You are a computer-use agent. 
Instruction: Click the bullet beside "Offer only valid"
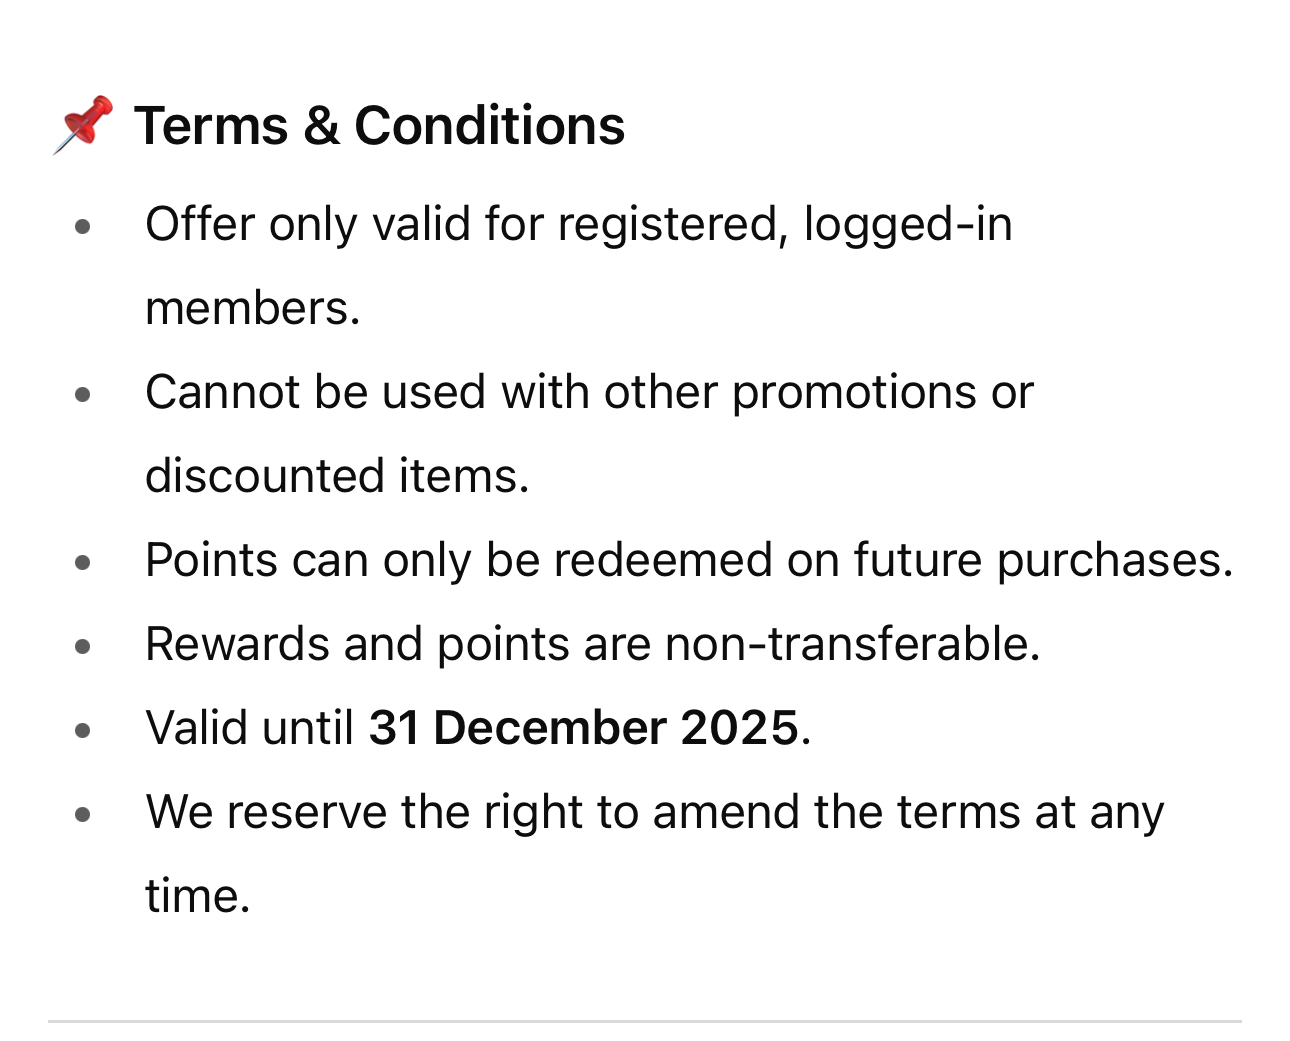pyautogui.click(x=83, y=227)
